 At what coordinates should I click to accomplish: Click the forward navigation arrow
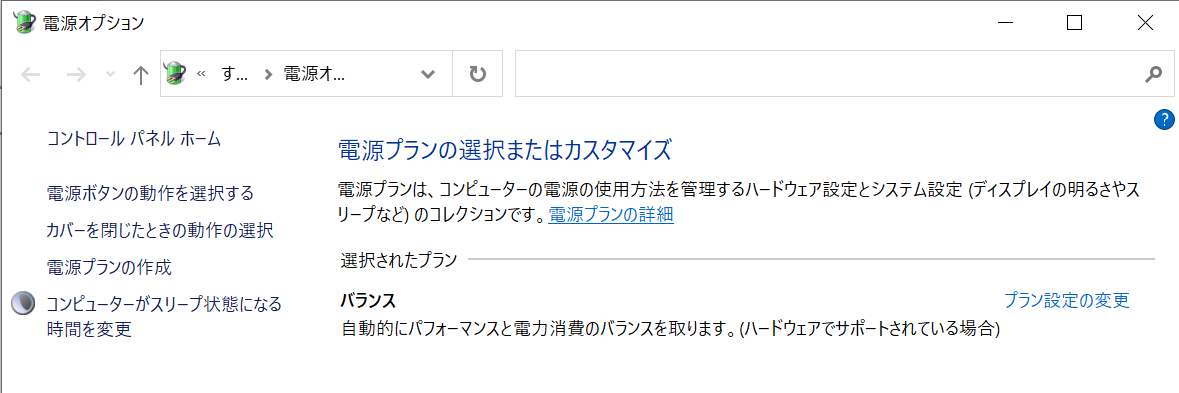76,74
